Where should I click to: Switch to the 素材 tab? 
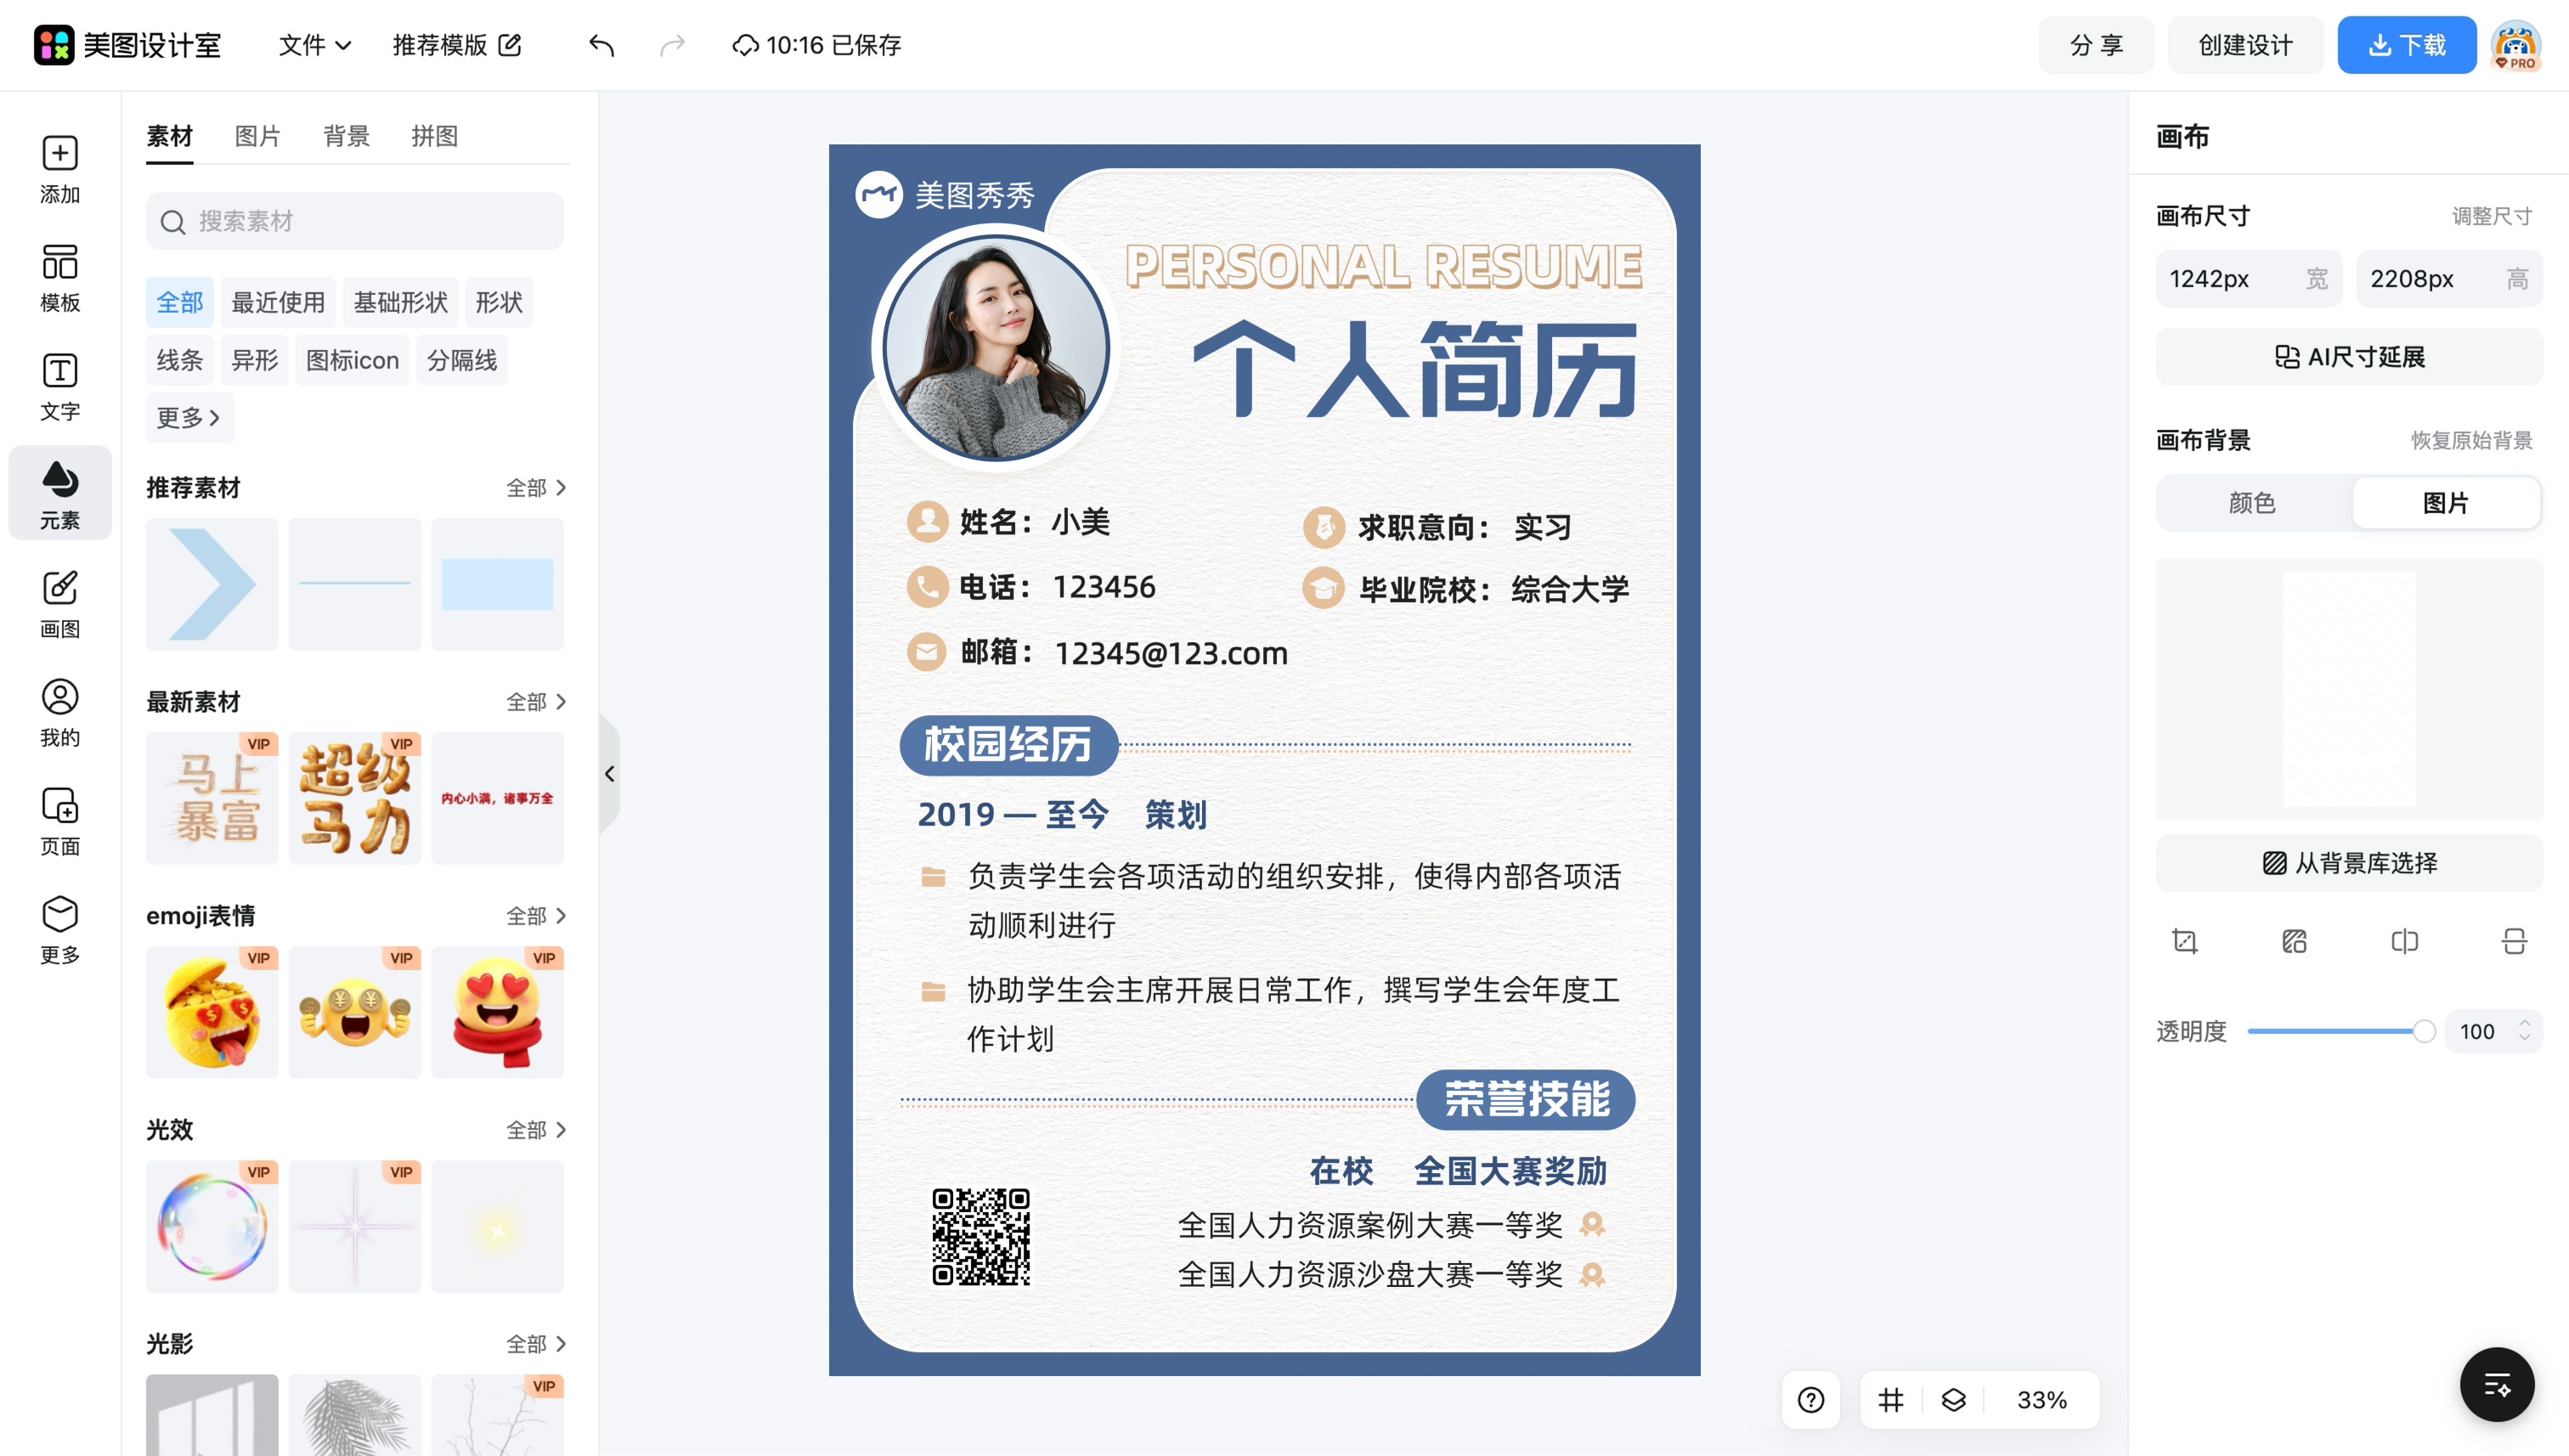tap(169, 136)
